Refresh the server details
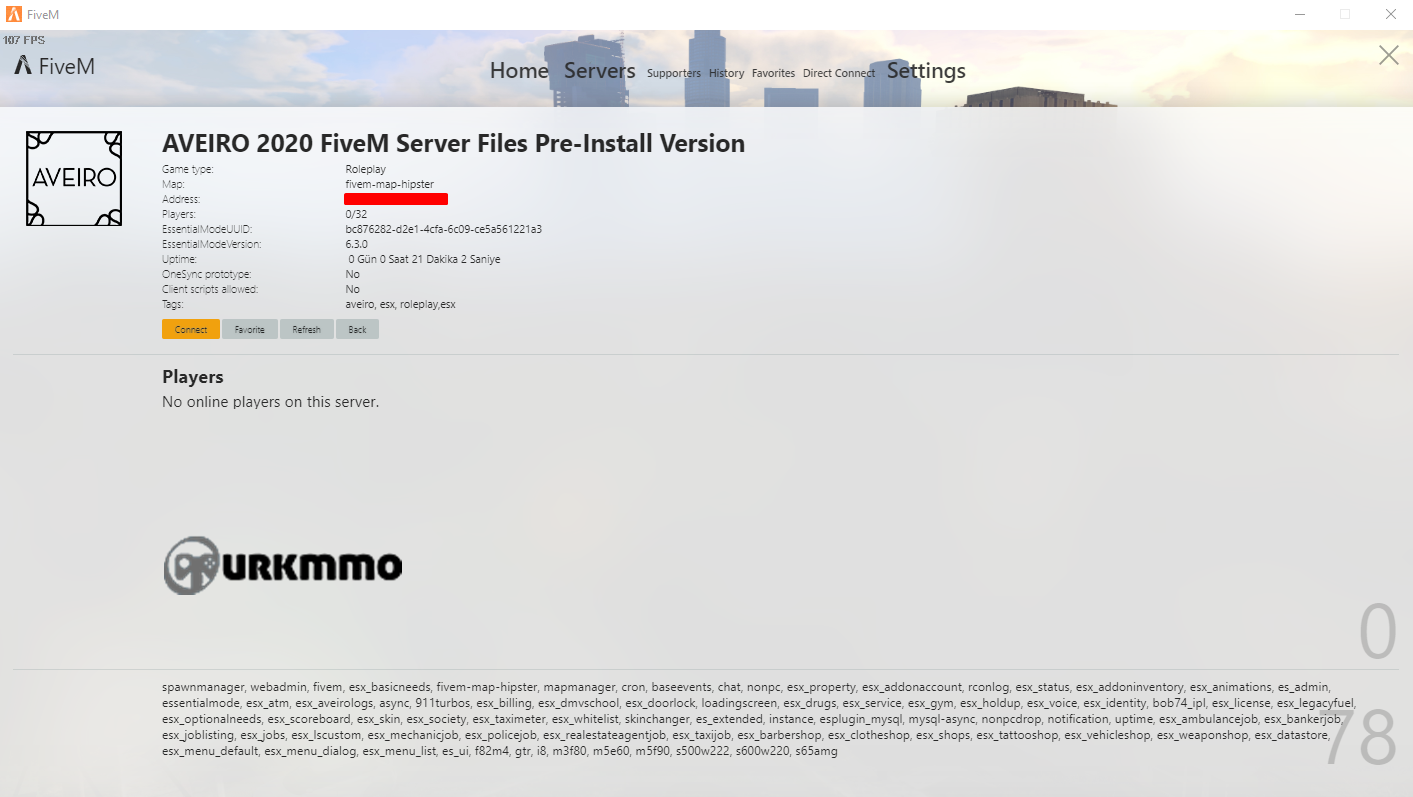The image size is (1413, 797). coord(307,329)
